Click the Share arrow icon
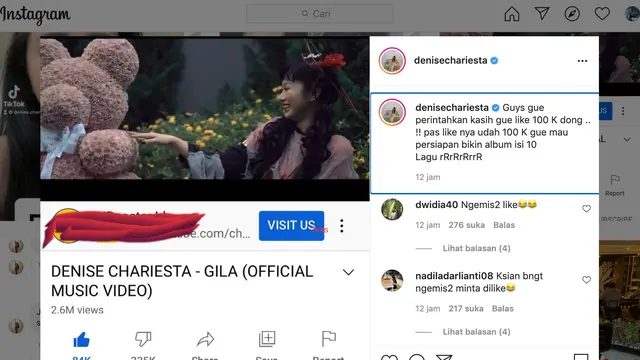Image resolution: width=640 pixels, height=360 pixels. coord(205,339)
